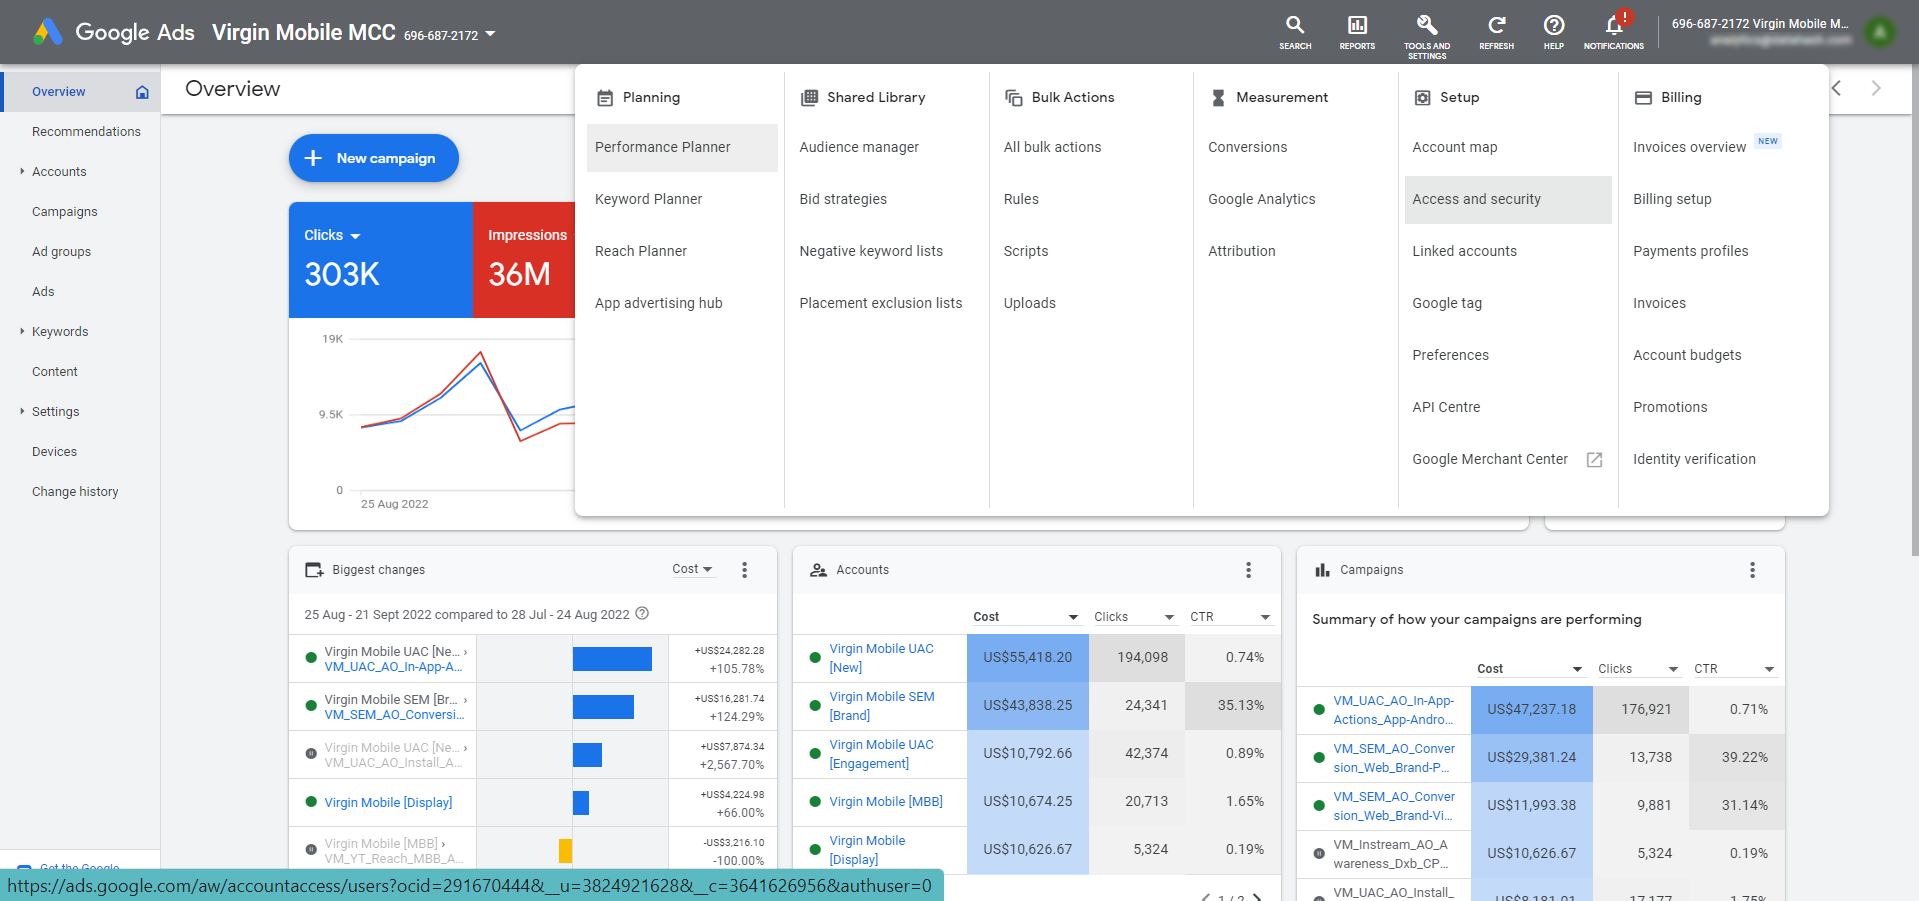1919x901 pixels.
Task: Open Clicks column dropdown in Accounts card
Action: coord(1169,617)
